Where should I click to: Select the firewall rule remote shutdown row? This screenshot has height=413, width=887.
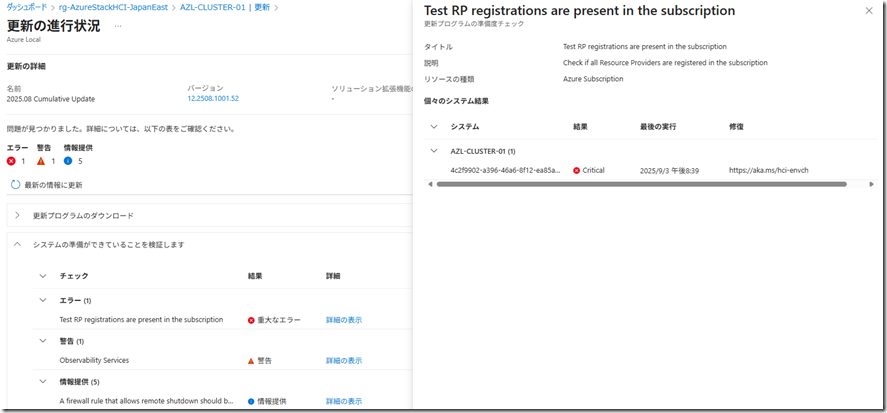pos(147,401)
